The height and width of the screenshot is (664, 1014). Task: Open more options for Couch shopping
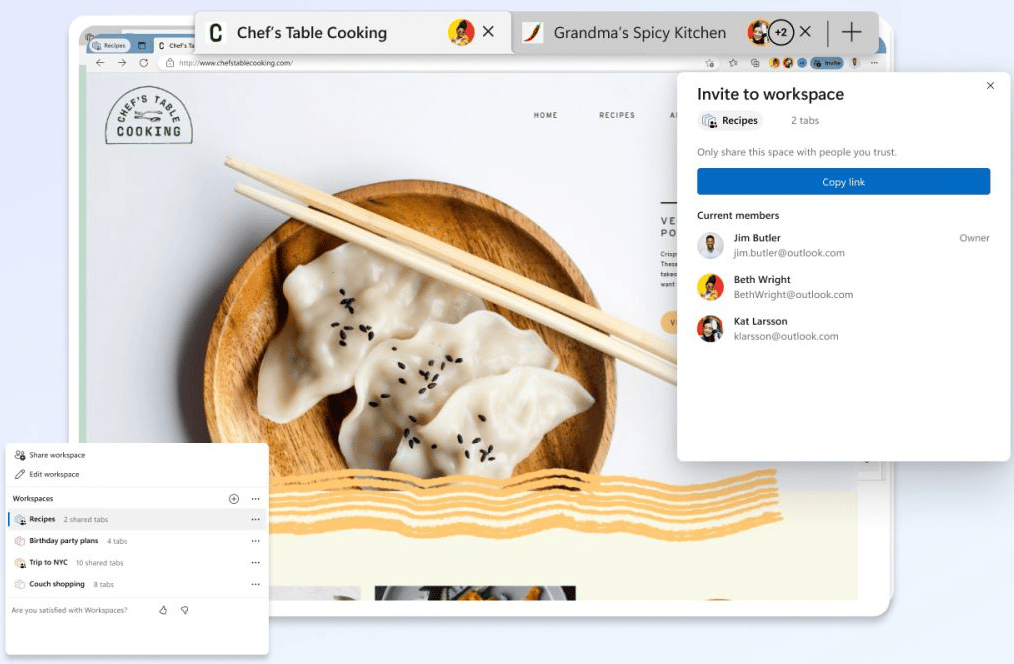point(255,584)
